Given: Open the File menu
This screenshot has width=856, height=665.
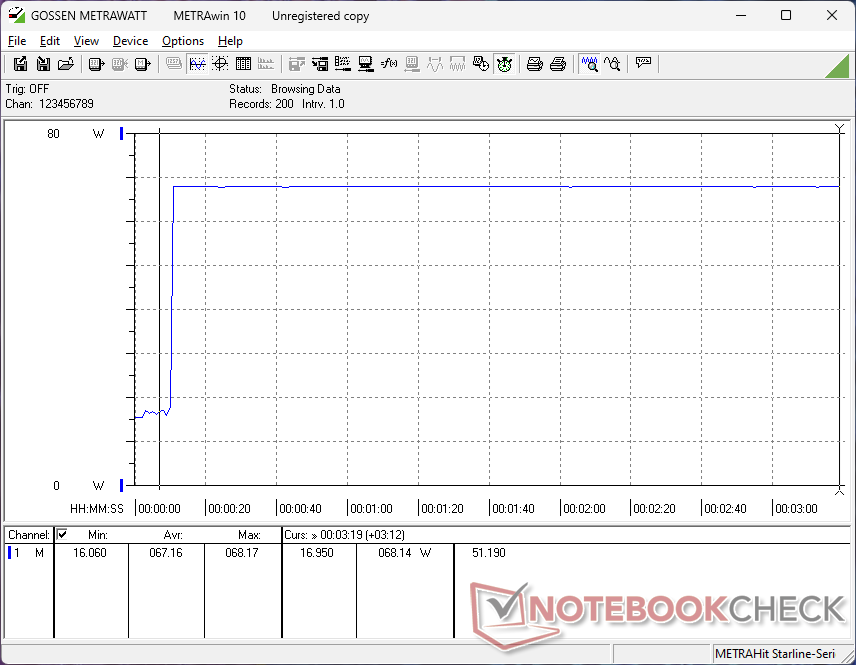Looking at the screenshot, I should click(17, 41).
